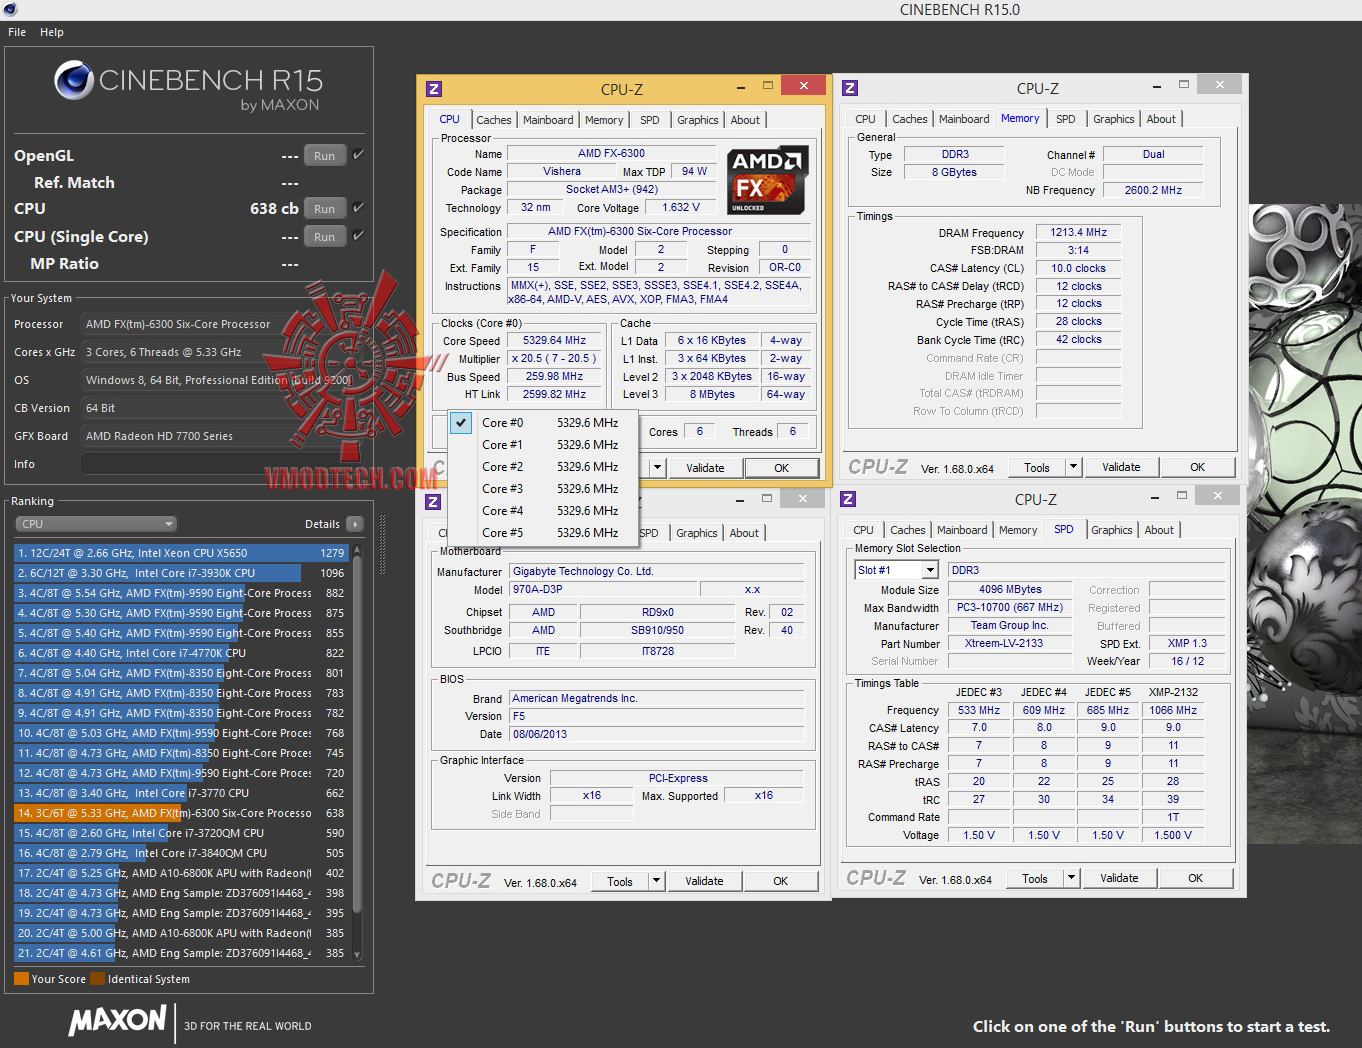Open Caches tab in the CPU-Z memory timings window
The image size is (1362, 1048).
click(910, 119)
